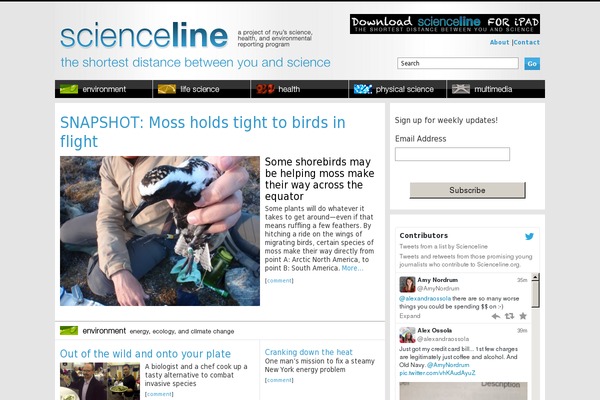Reply to Amy Nordrum's tweet

pyautogui.click(x=496, y=316)
